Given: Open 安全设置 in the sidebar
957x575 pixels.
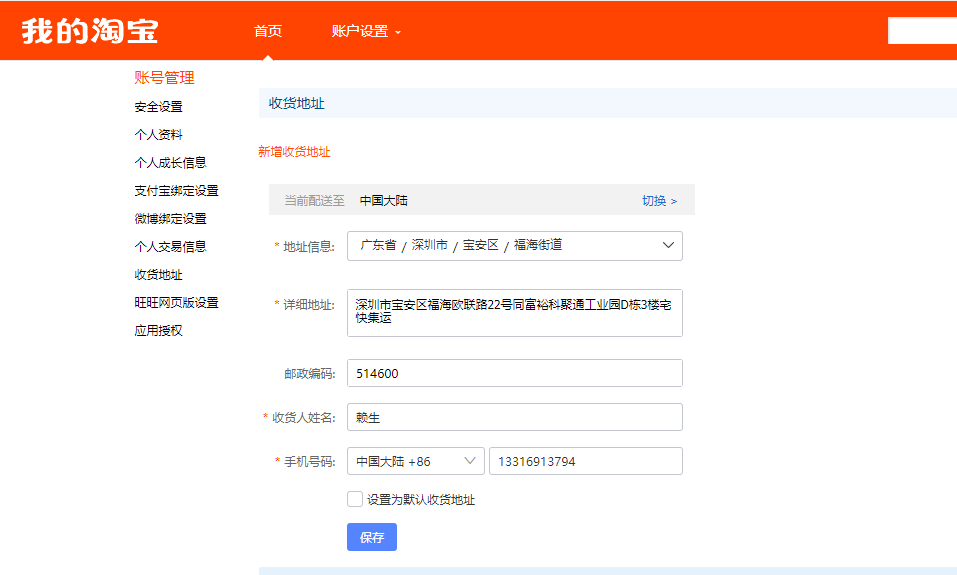Looking at the screenshot, I should click(158, 107).
